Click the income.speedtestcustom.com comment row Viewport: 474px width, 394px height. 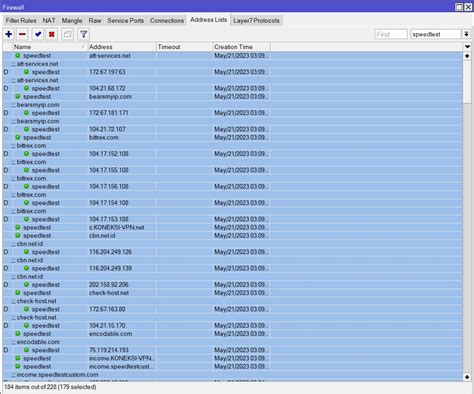coord(232,375)
